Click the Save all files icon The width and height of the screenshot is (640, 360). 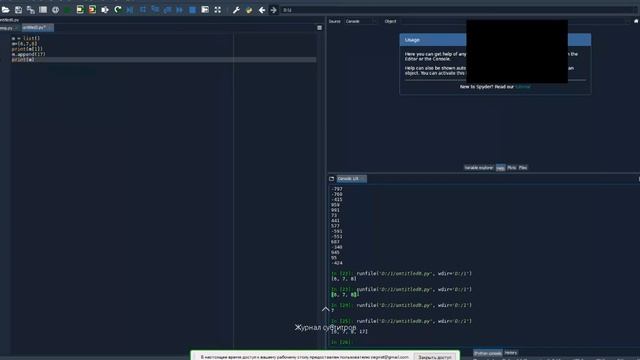(x=31, y=9)
